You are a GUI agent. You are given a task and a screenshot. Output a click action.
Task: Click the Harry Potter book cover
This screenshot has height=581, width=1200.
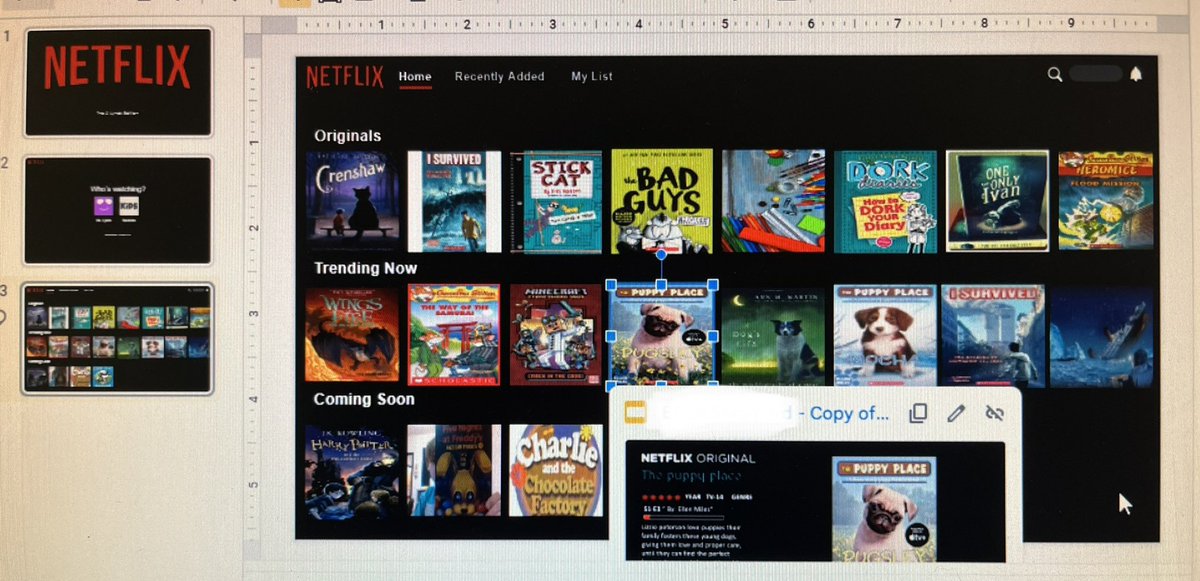(x=352, y=471)
